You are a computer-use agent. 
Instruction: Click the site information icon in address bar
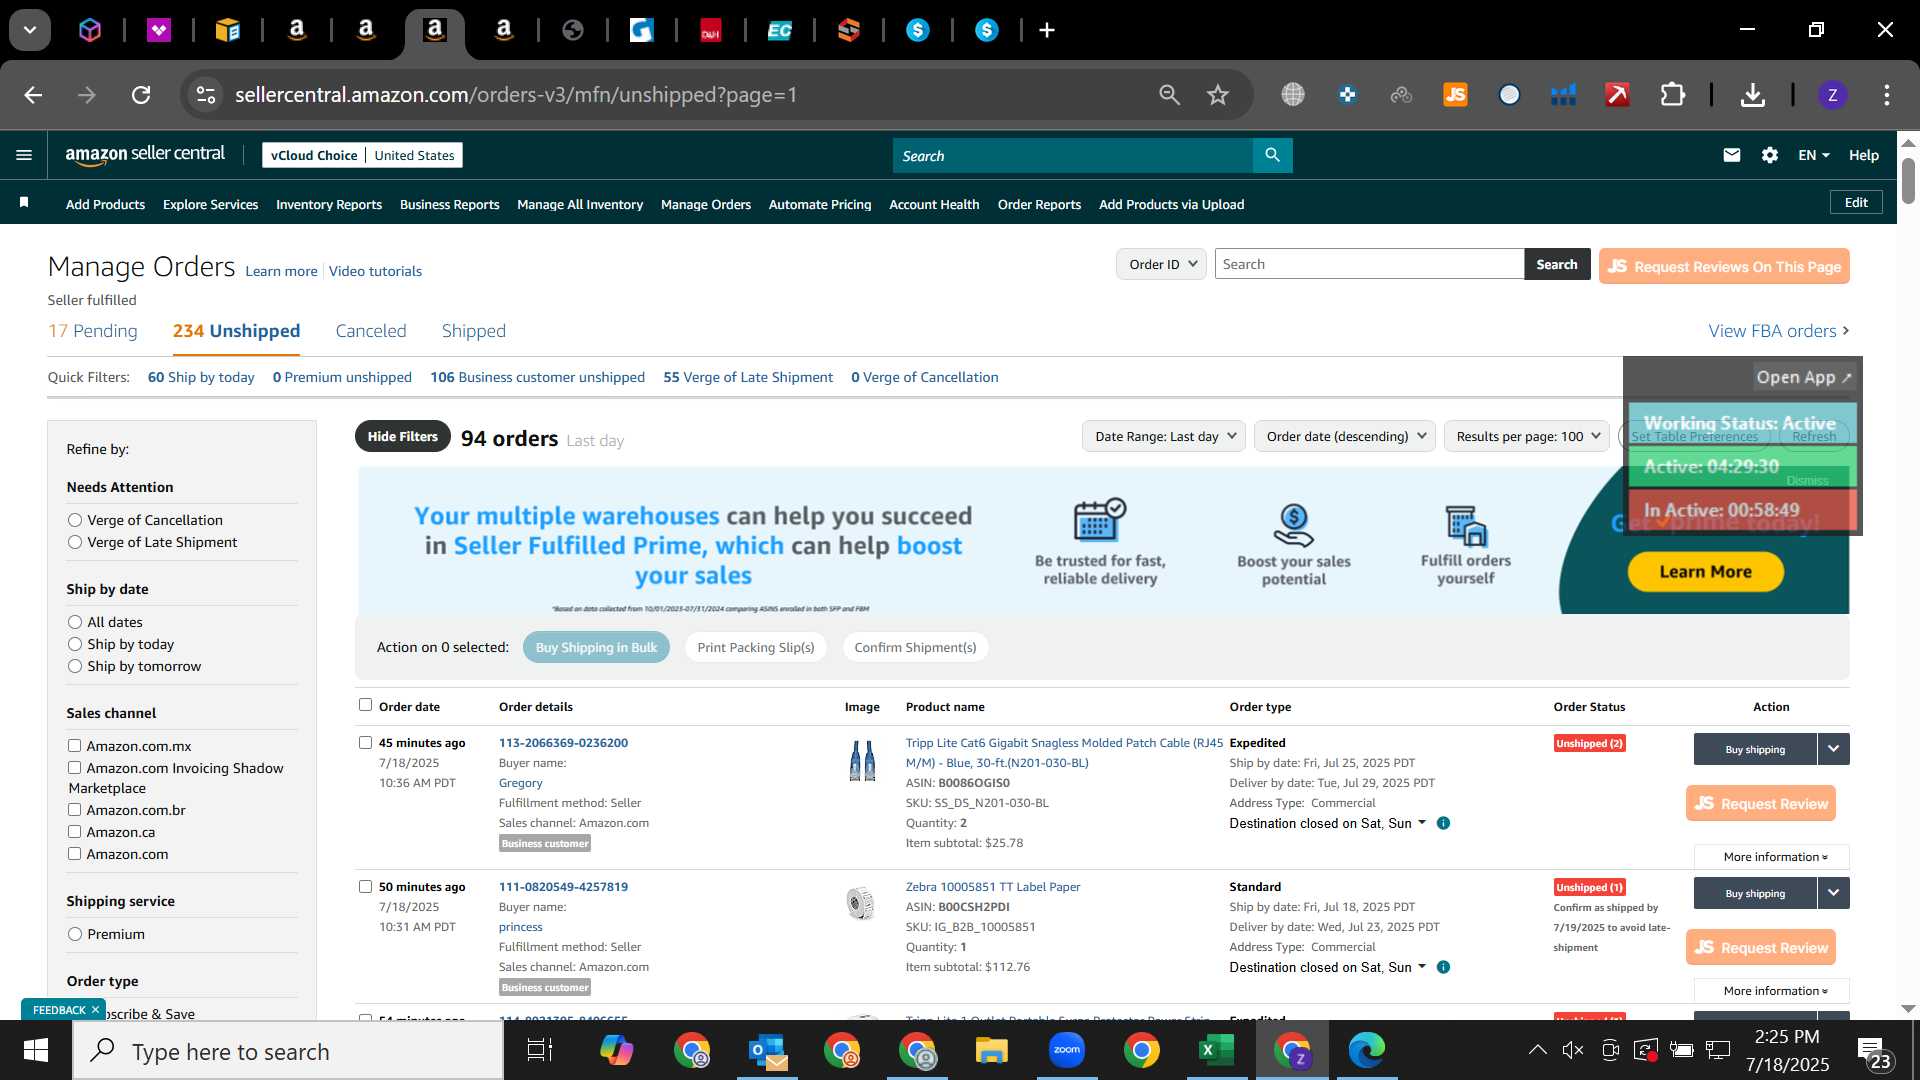click(206, 95)
